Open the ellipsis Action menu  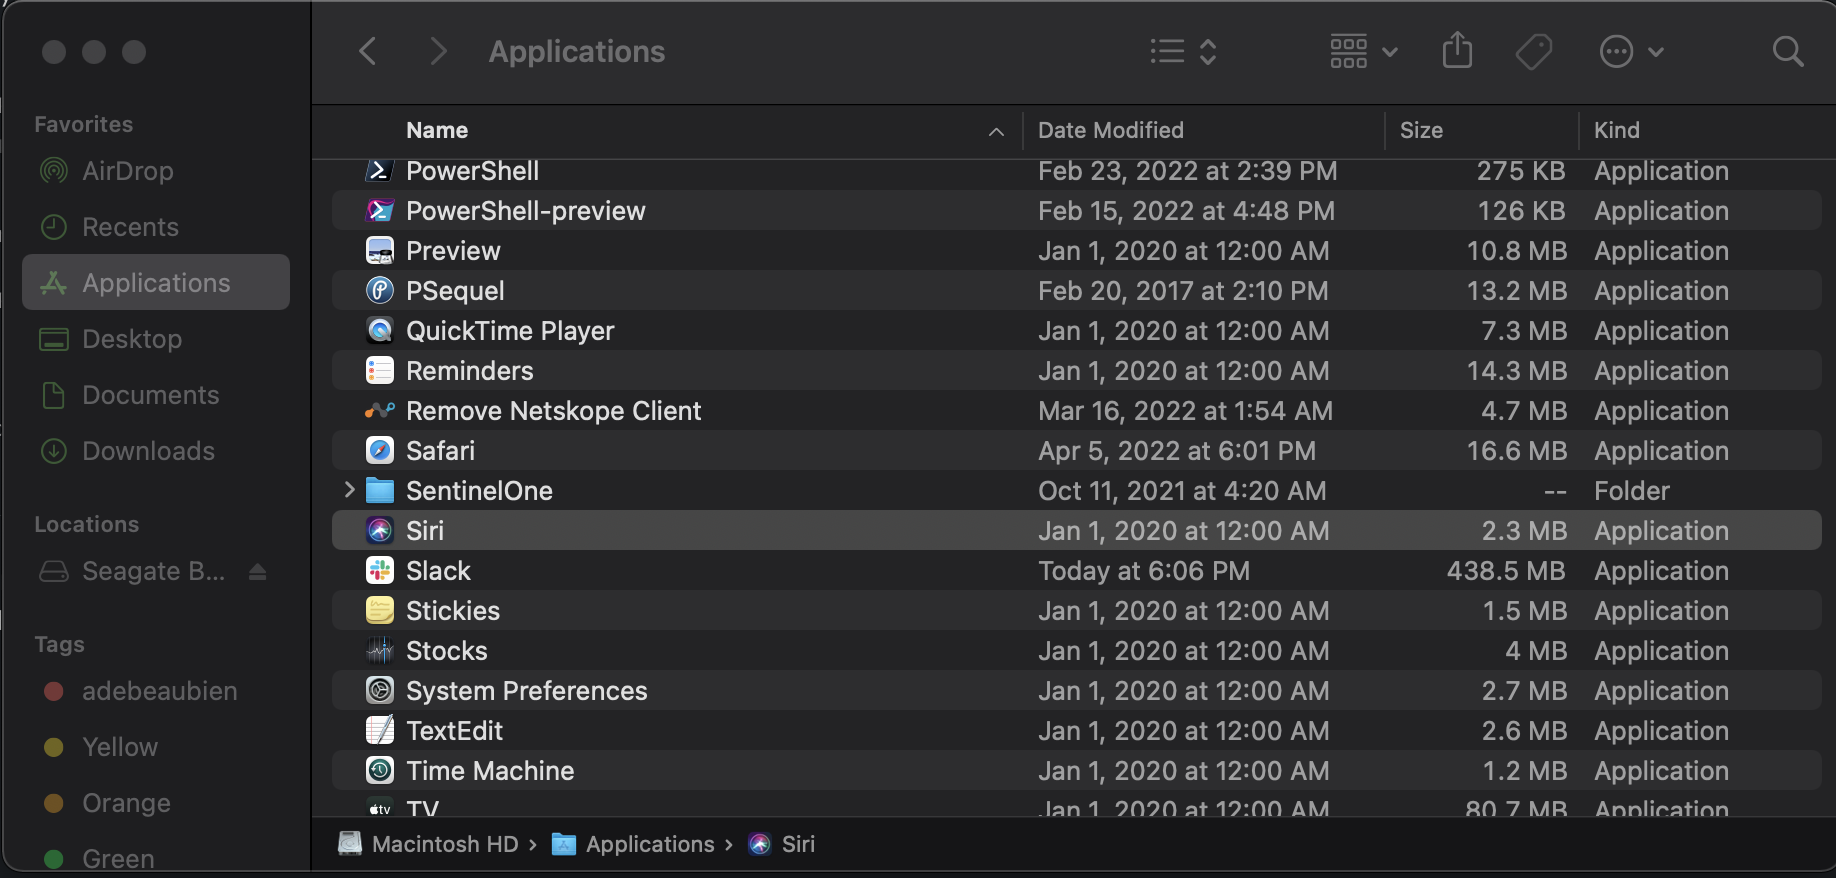[1631, 51]
